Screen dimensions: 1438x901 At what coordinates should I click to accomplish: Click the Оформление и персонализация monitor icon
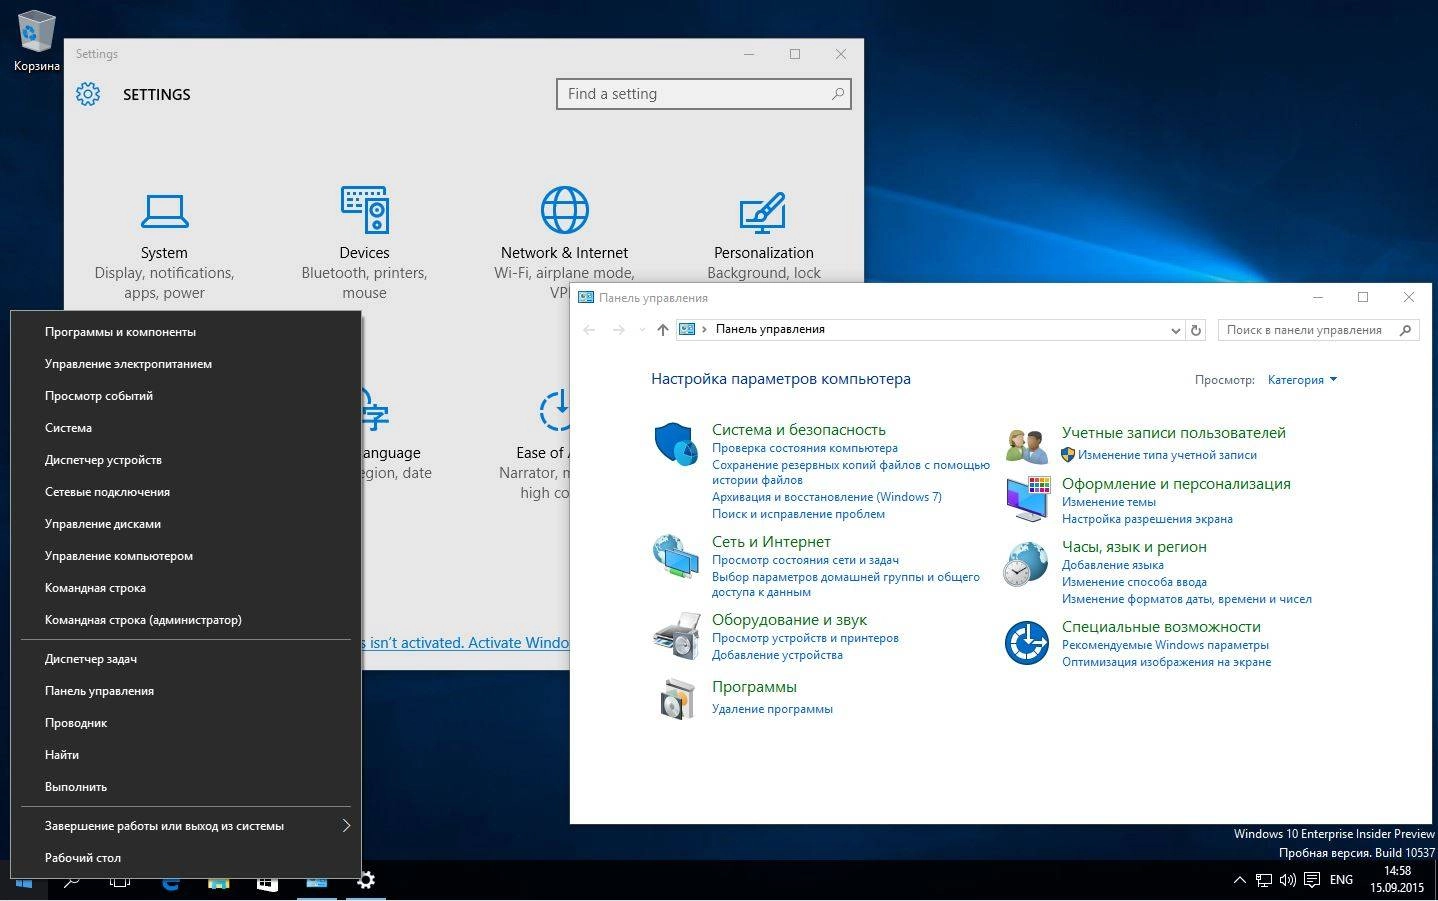(1027, 498)
